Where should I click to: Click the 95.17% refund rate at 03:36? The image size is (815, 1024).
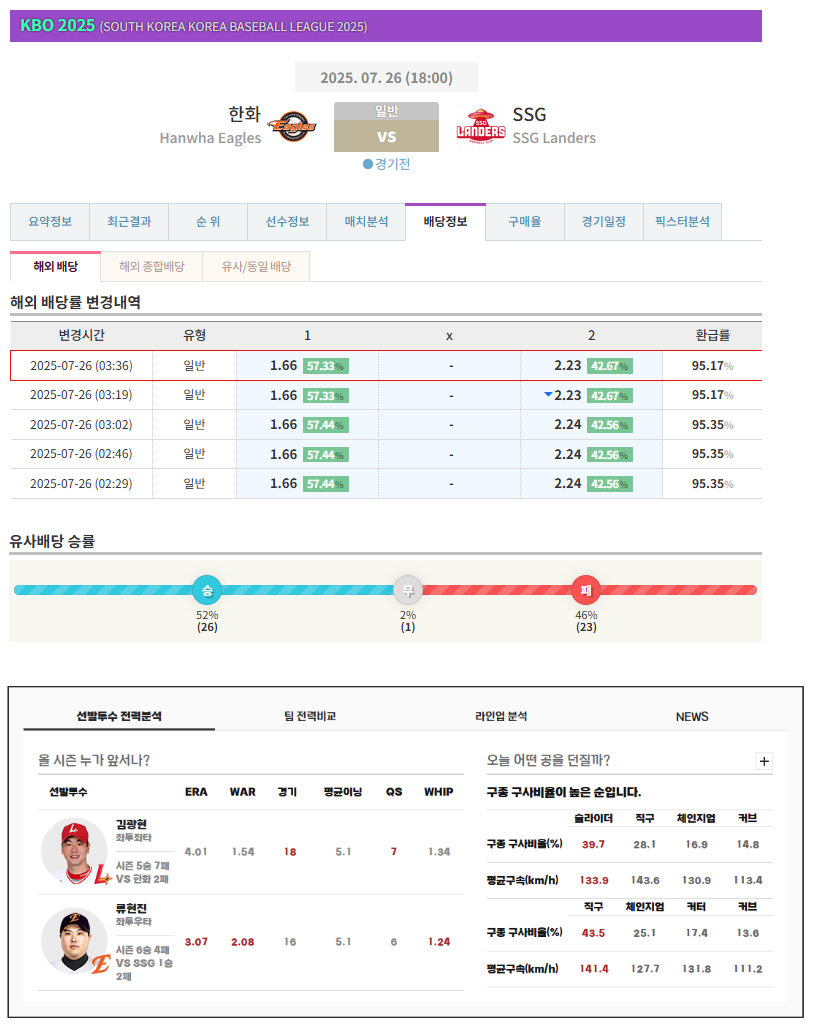click(x=712, y=366)
